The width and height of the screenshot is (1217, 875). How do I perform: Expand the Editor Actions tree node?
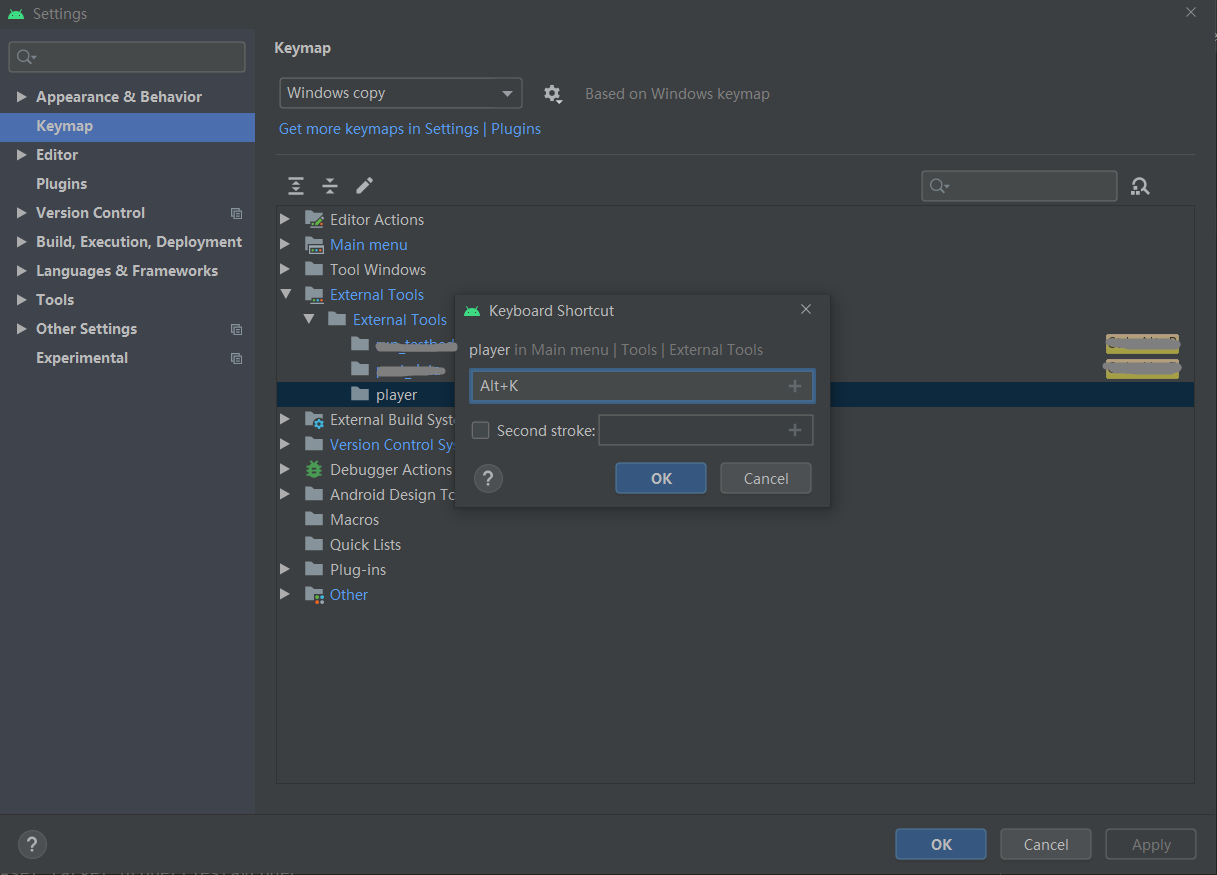point(285,220)
